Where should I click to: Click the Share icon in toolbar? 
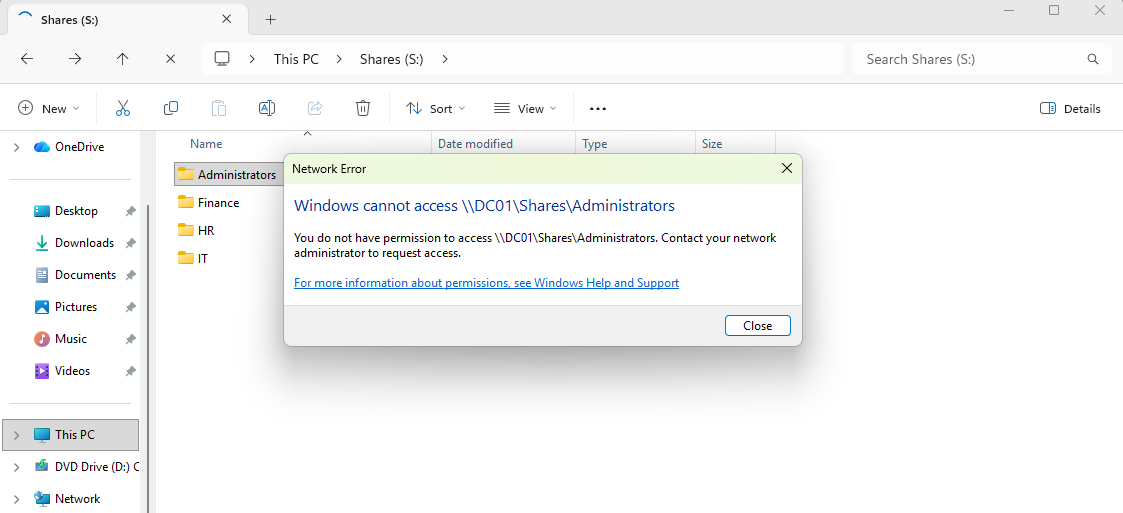click(315, 108)
